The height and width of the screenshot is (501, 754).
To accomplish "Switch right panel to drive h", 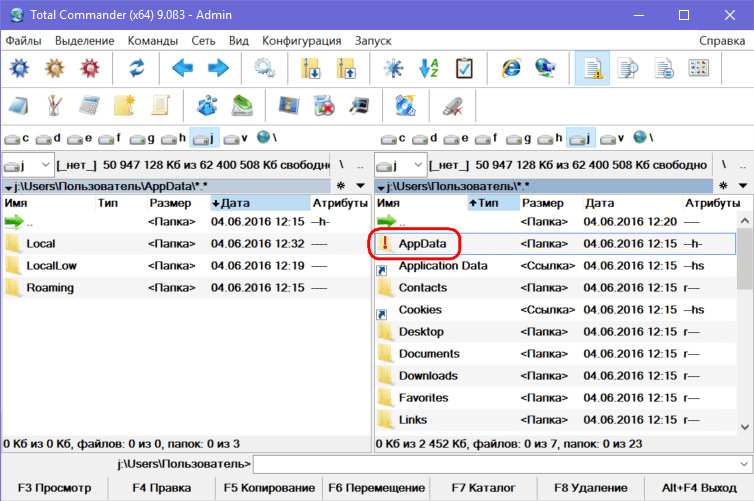I will pos(550,138).
